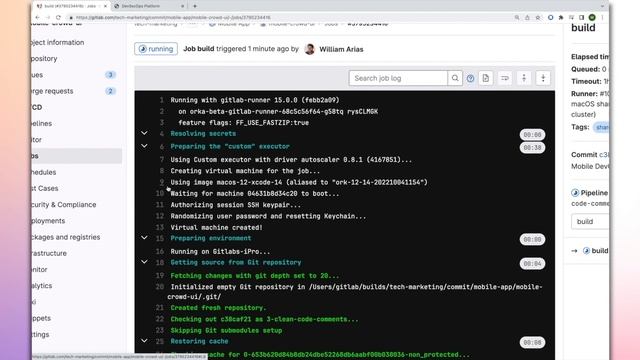Click the Merge requests count badge '2'

coord(110,91)
